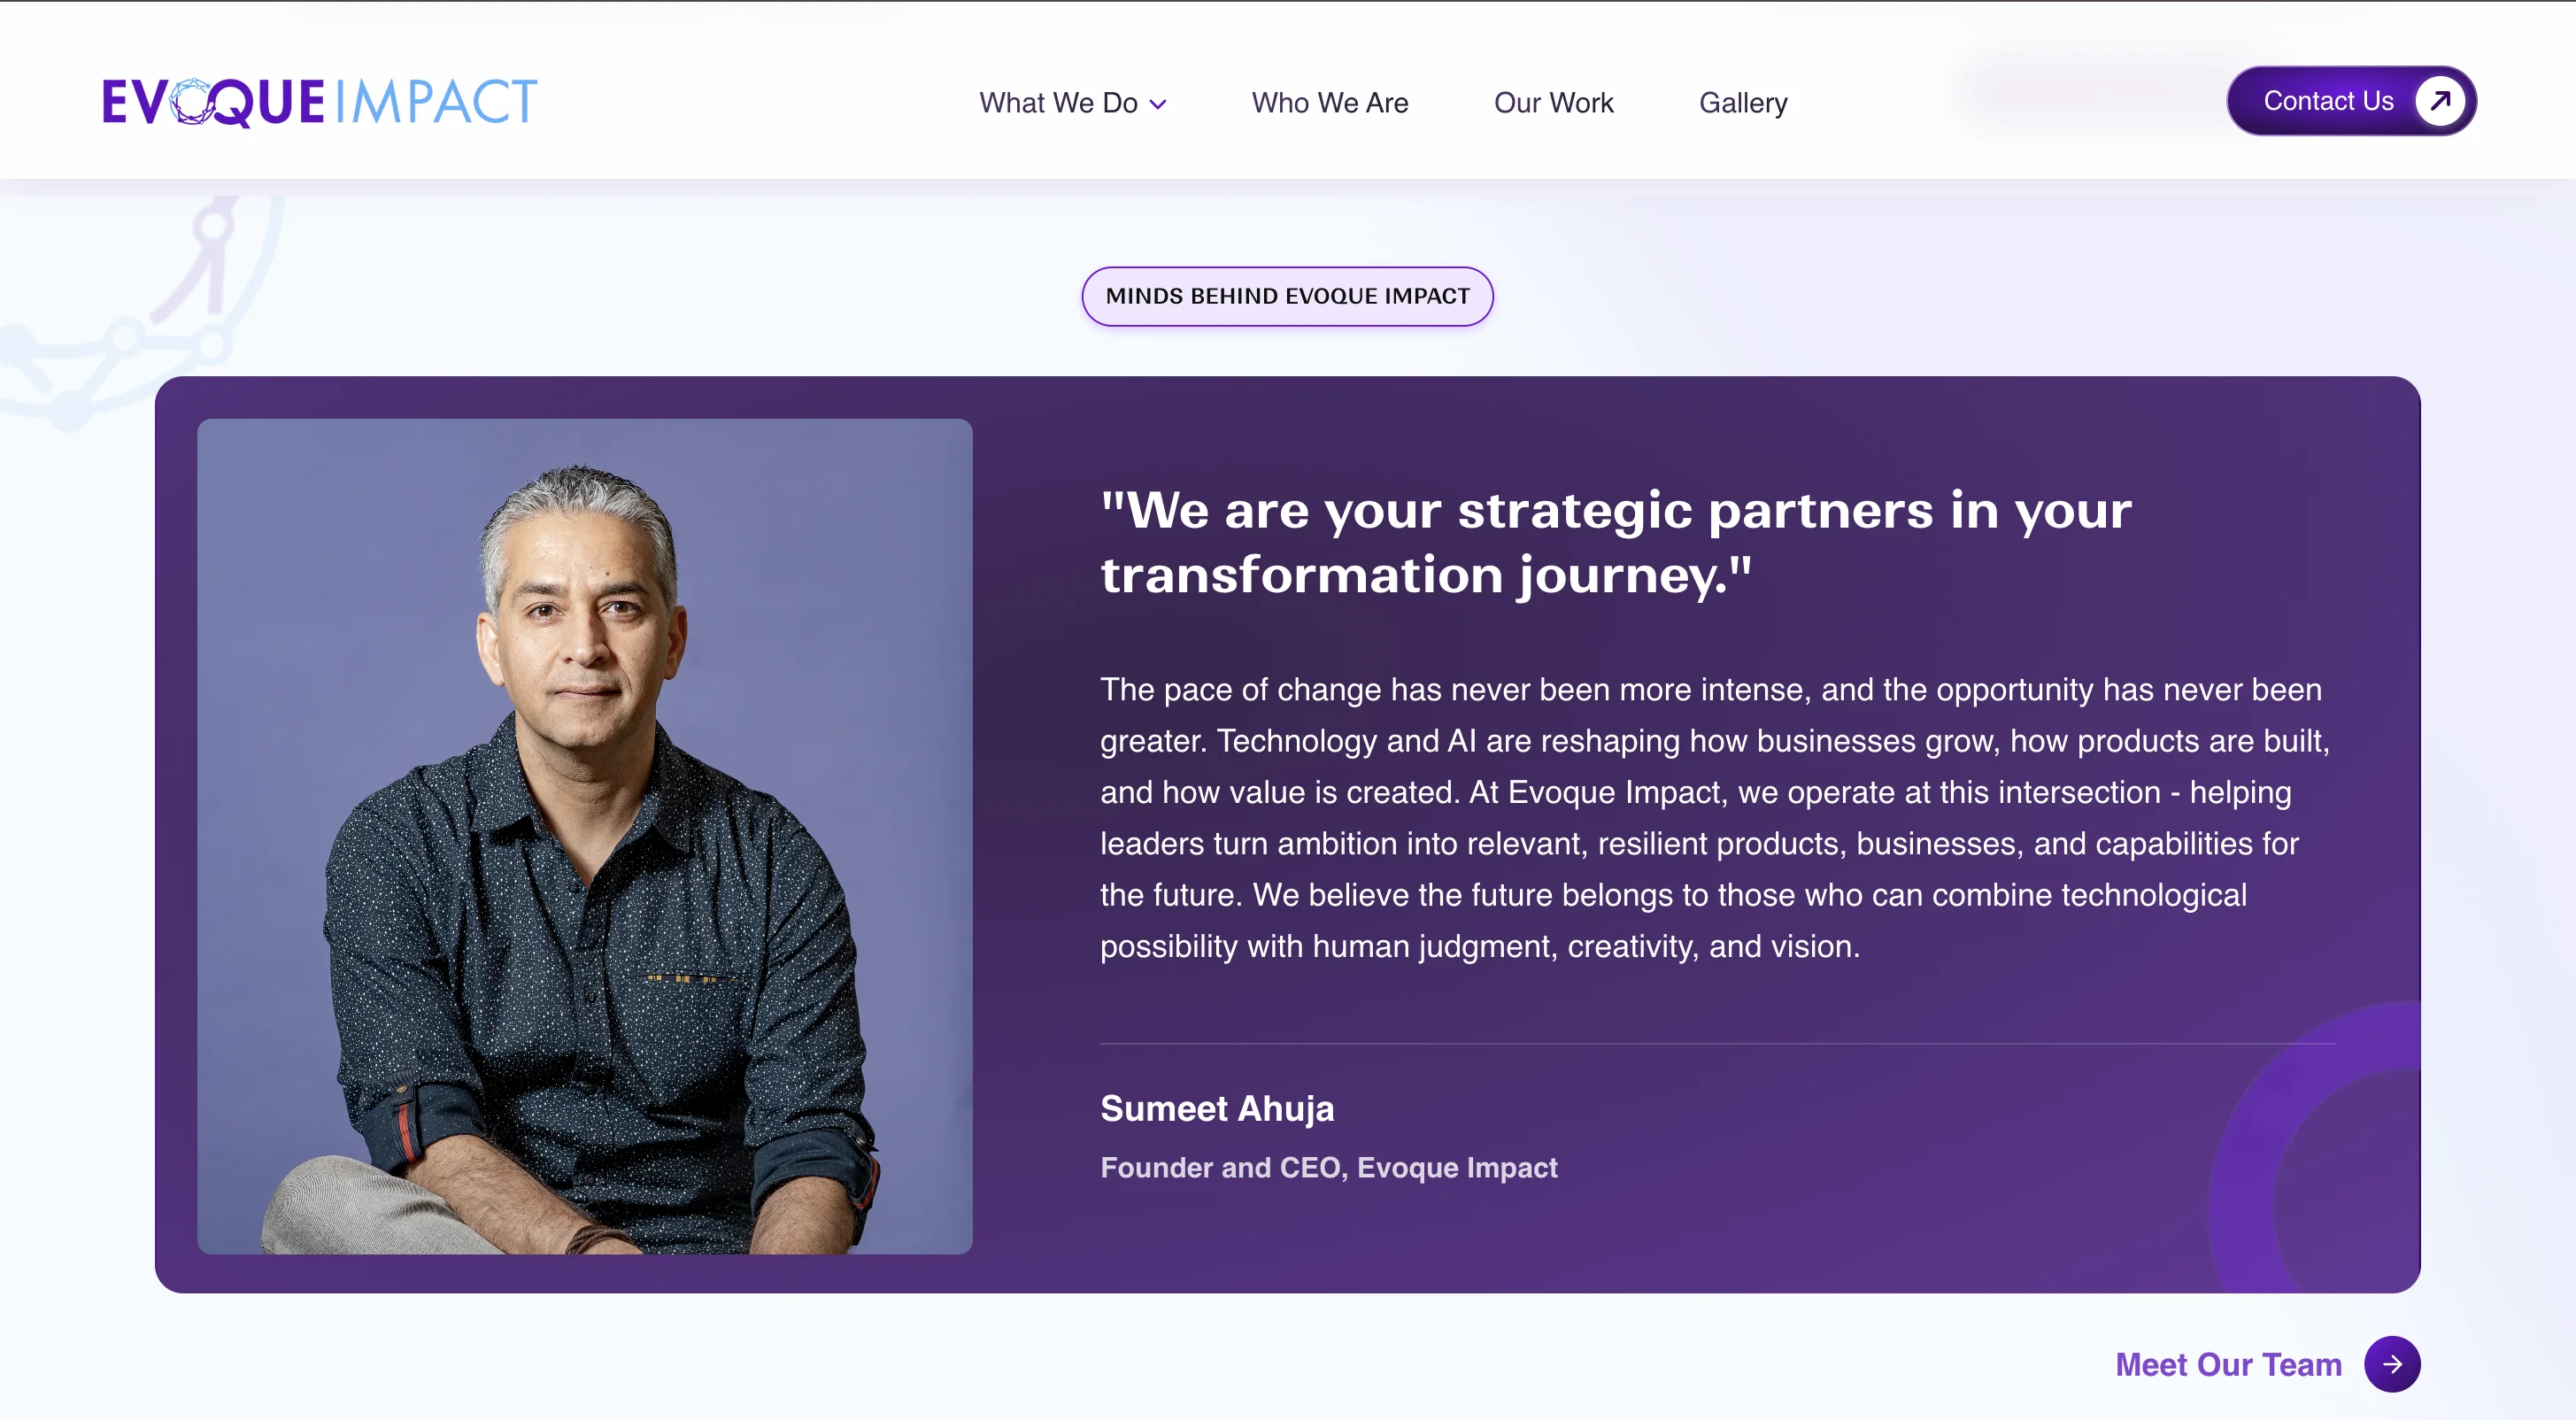2576x1420 pixels.
Task: Expand the What We Do chevron
Action: click(1158, 104)
